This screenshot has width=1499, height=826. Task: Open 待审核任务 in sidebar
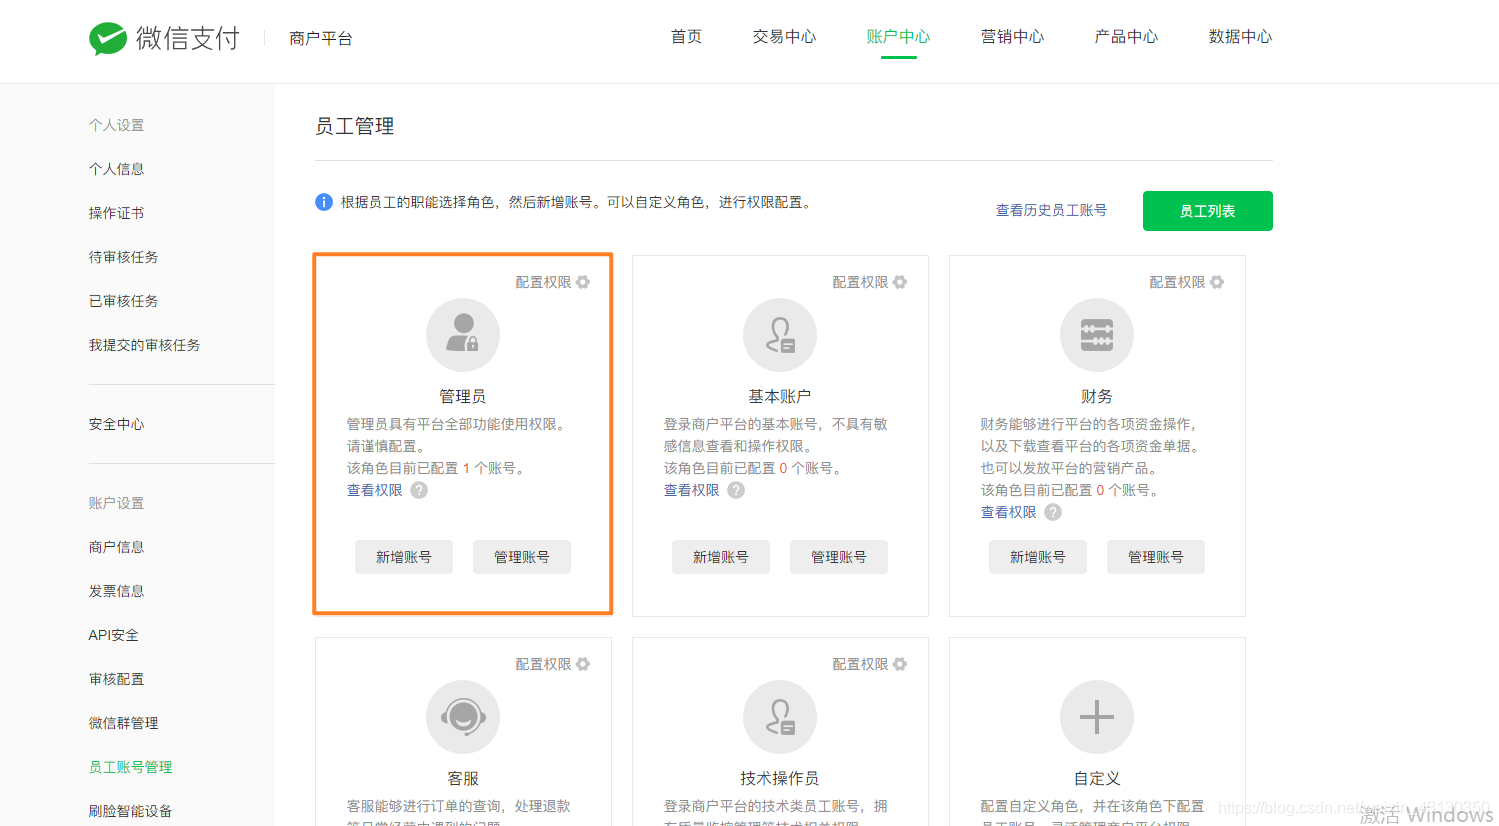(124, 257)
